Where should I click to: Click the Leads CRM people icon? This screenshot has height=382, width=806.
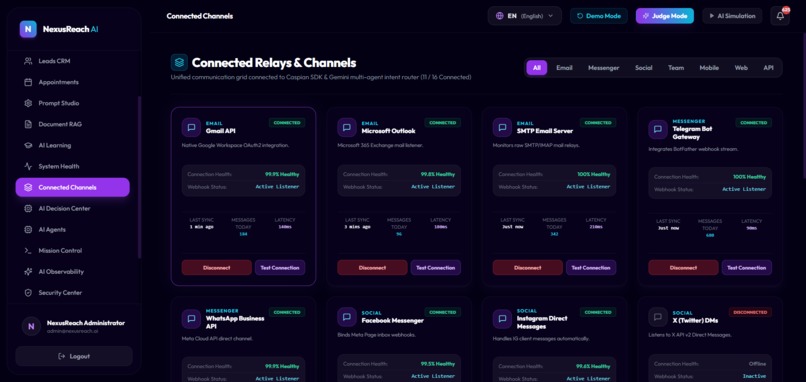point(28,61)
